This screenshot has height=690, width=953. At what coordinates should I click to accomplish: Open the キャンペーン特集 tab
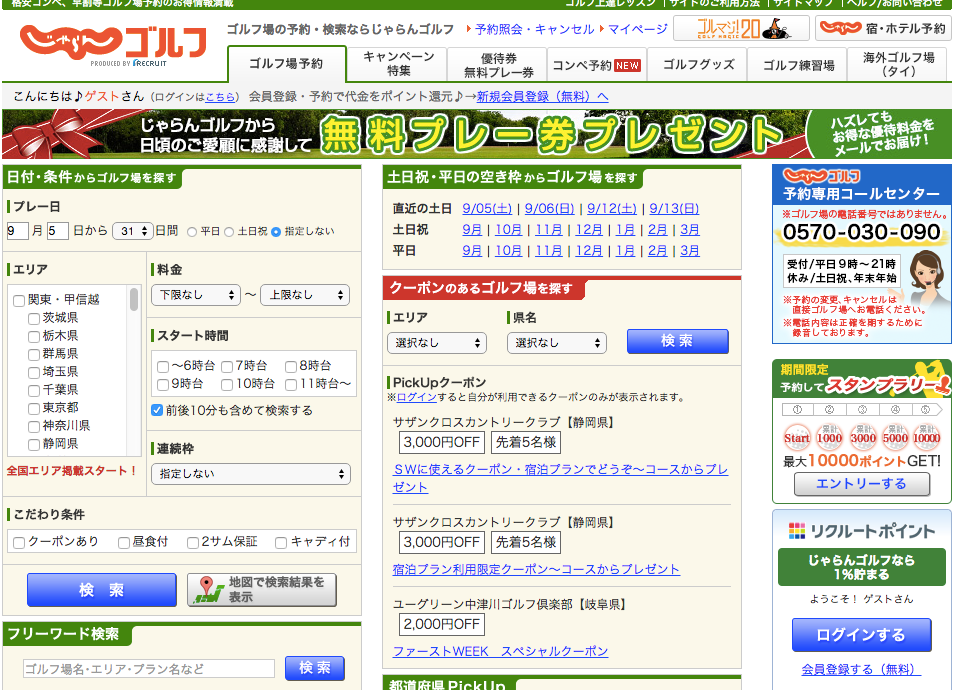[398, 64]
